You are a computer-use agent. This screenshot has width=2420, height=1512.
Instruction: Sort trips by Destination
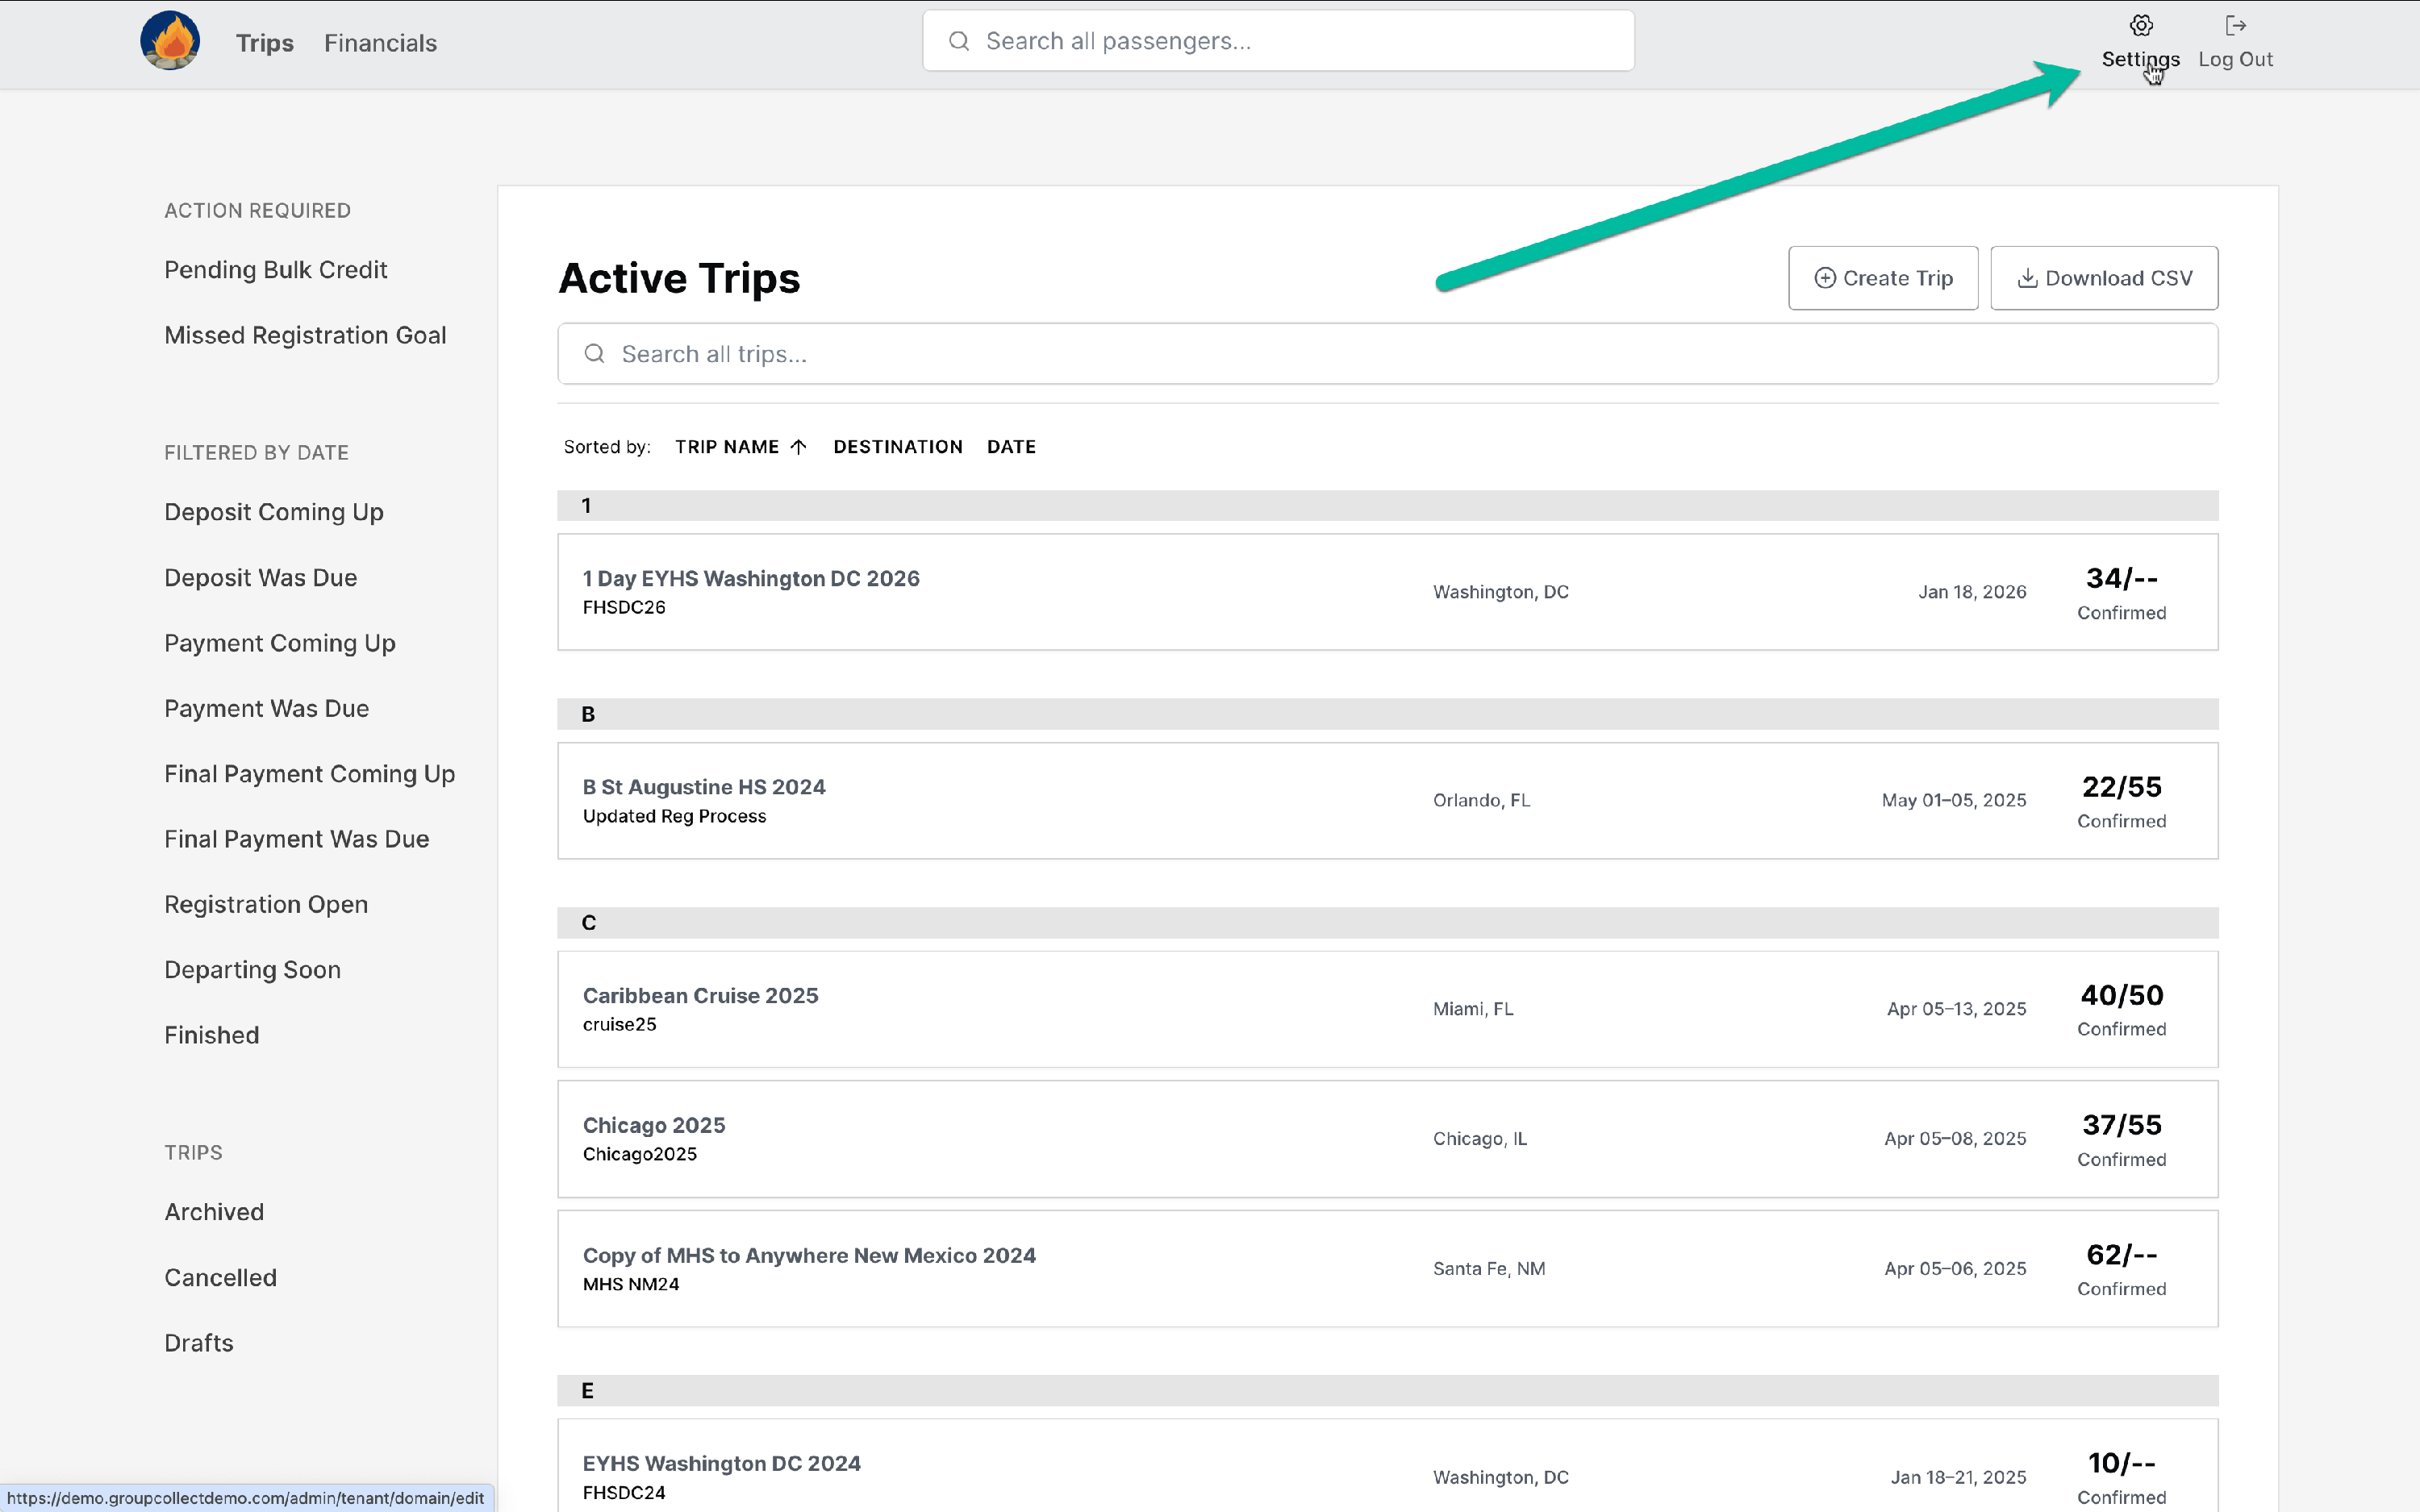897,447
